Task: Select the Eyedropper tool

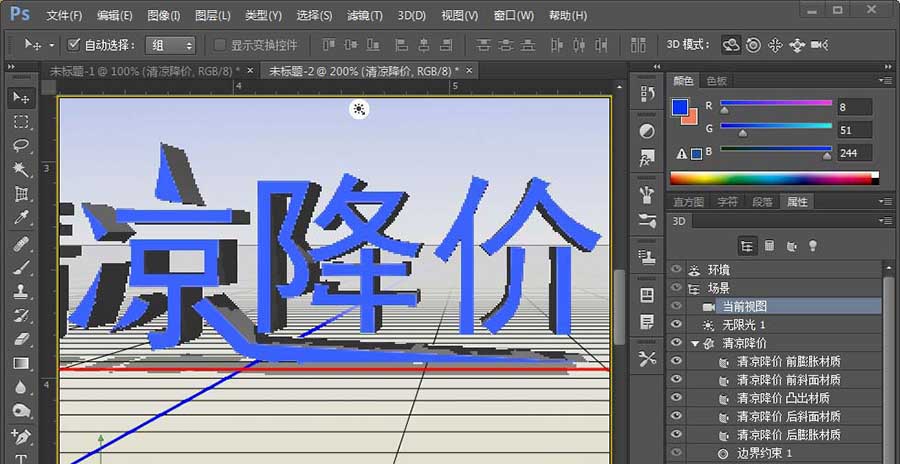Action: 21,218
